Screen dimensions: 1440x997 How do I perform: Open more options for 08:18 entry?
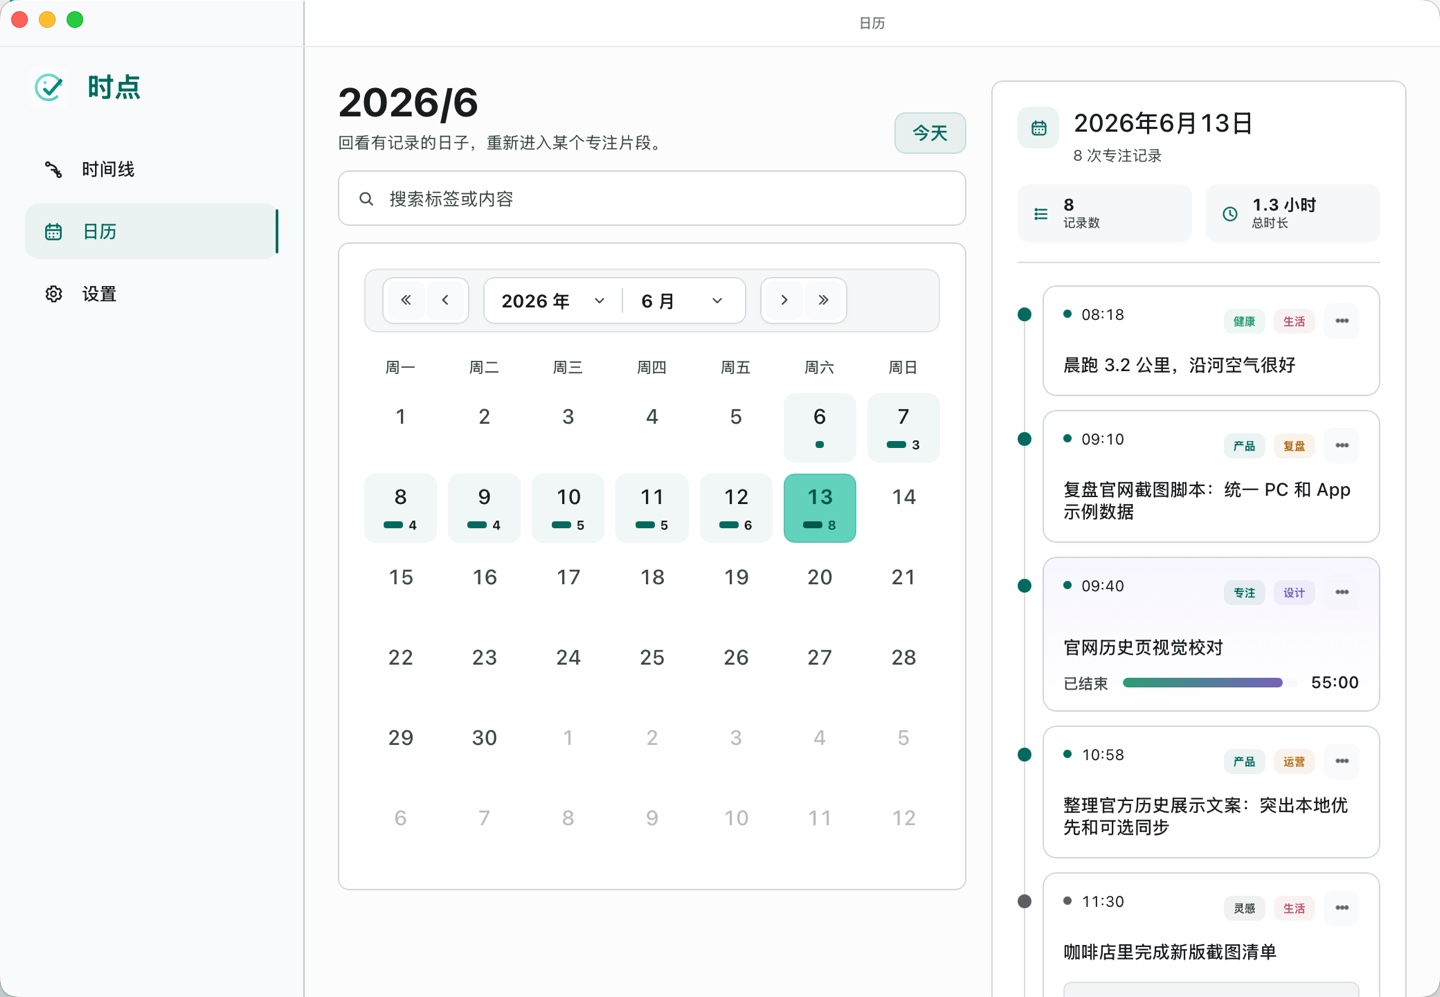1342,321
